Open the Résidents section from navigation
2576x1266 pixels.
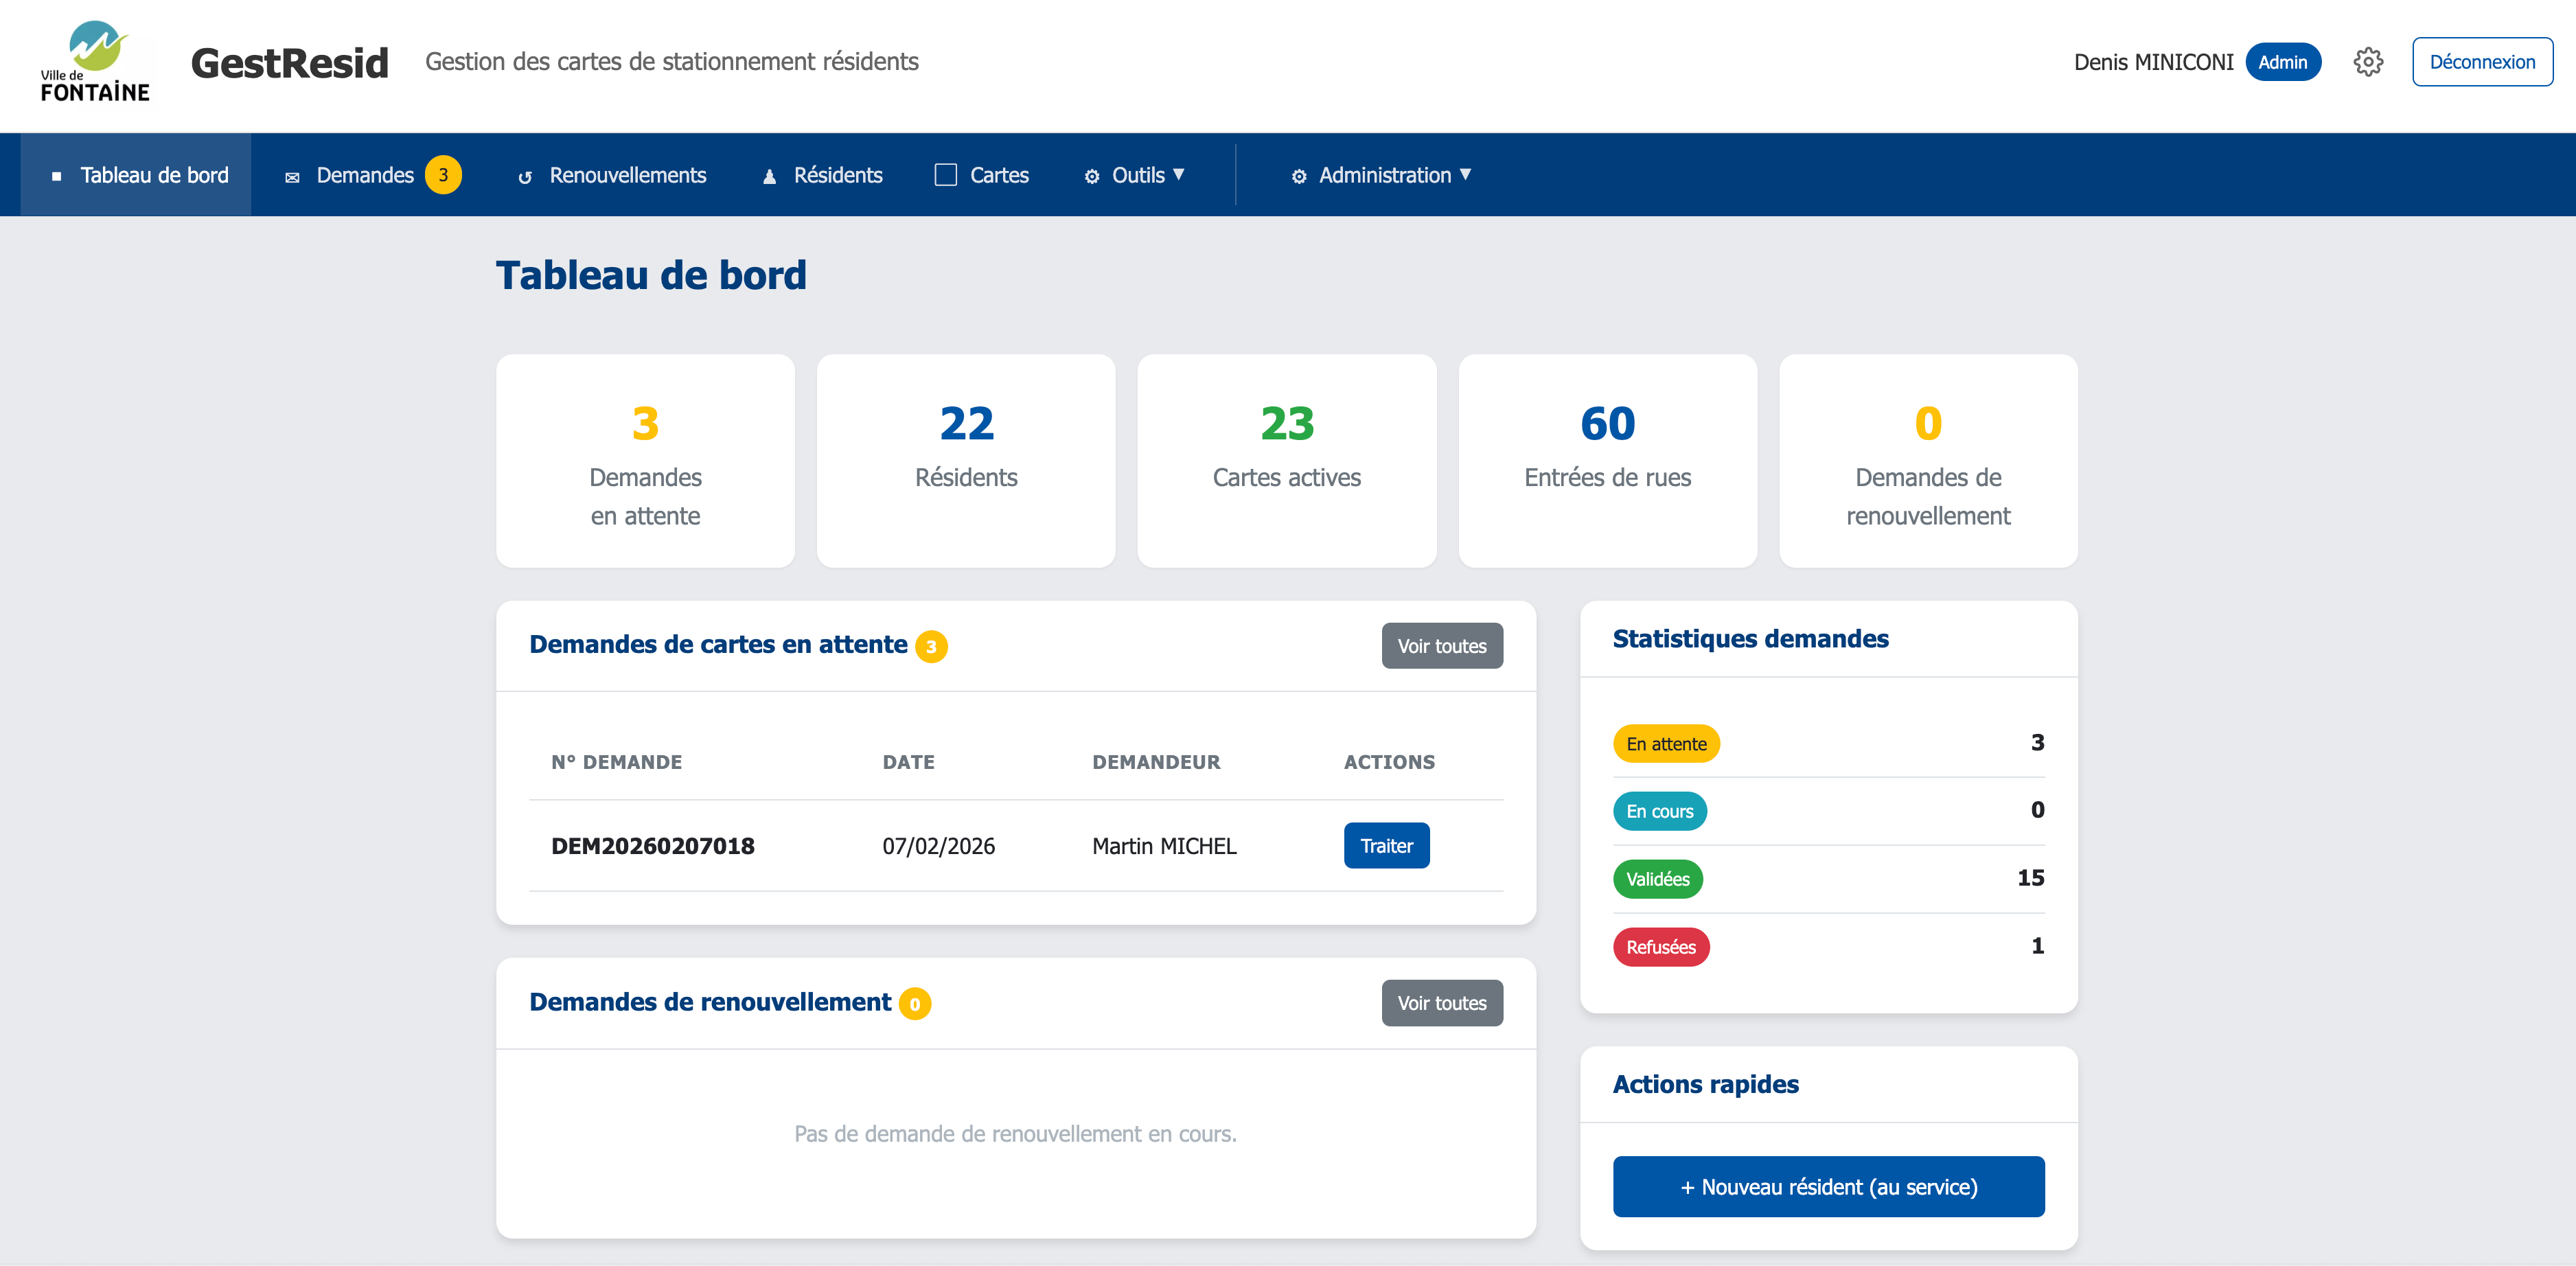click(x=838, y=175)
